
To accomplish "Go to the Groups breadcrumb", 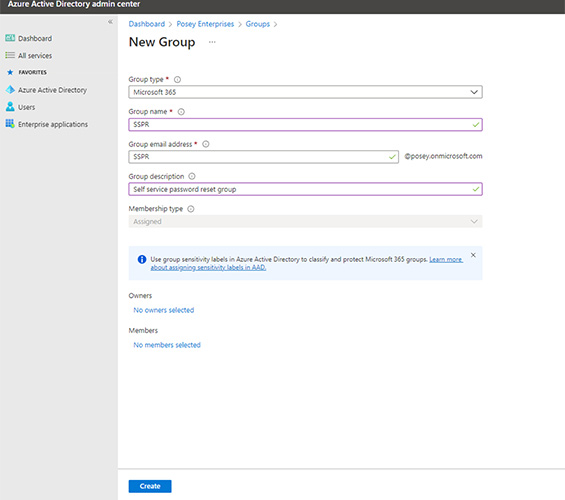I will [x=258, y=24].
